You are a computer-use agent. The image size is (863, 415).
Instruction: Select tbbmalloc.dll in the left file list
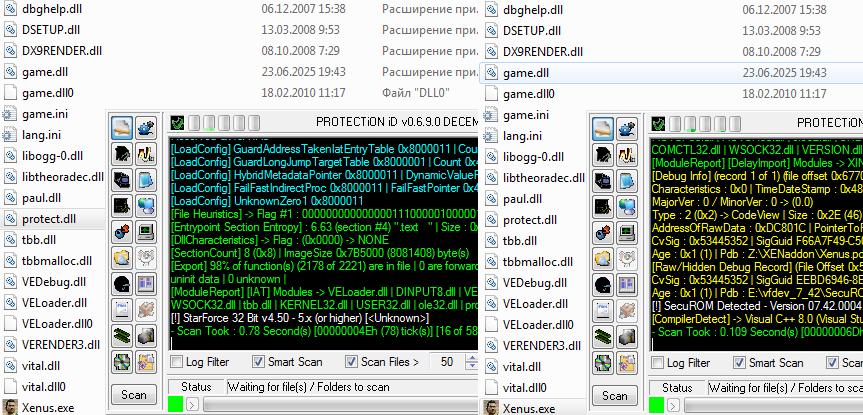click(x=57, y=261)
